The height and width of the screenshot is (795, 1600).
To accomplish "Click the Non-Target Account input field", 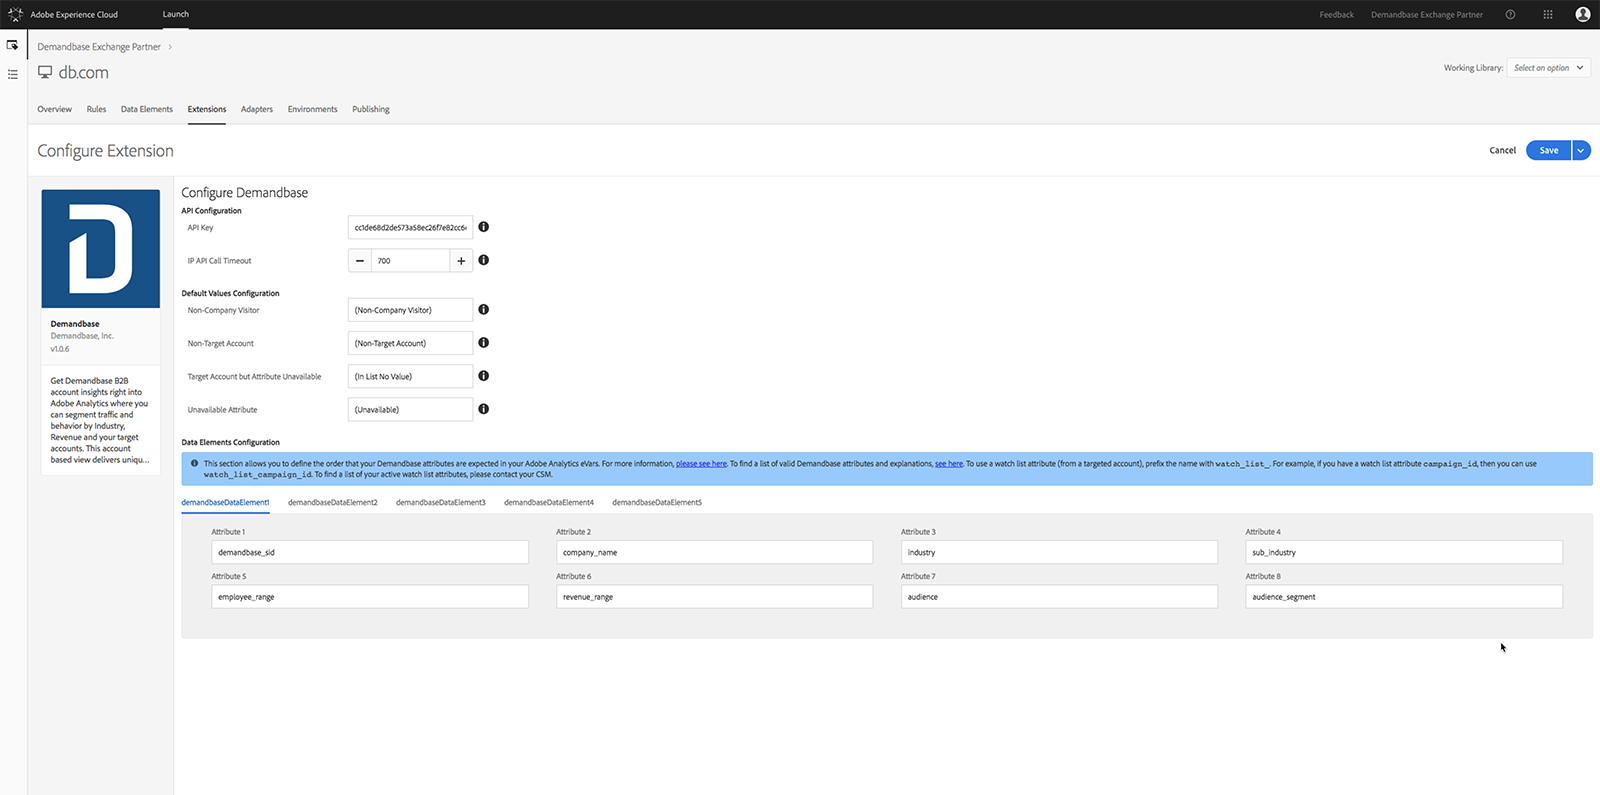I will pos(410,343).
